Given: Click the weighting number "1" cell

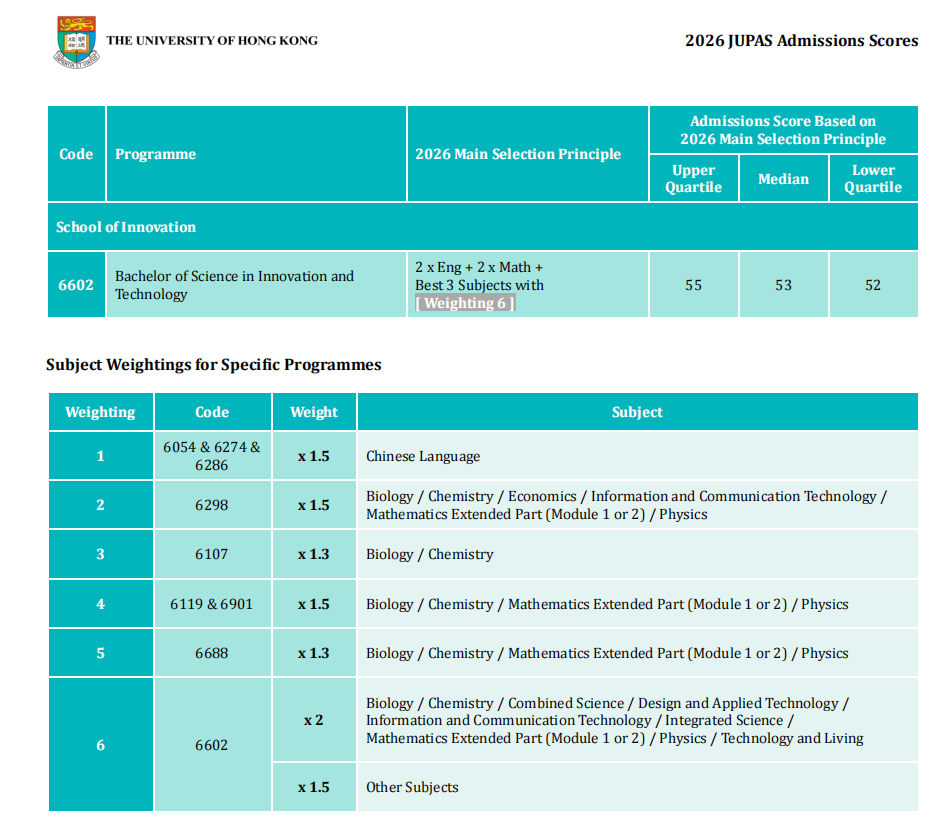Looking at the screenshot, I should [x=101, y=456].
